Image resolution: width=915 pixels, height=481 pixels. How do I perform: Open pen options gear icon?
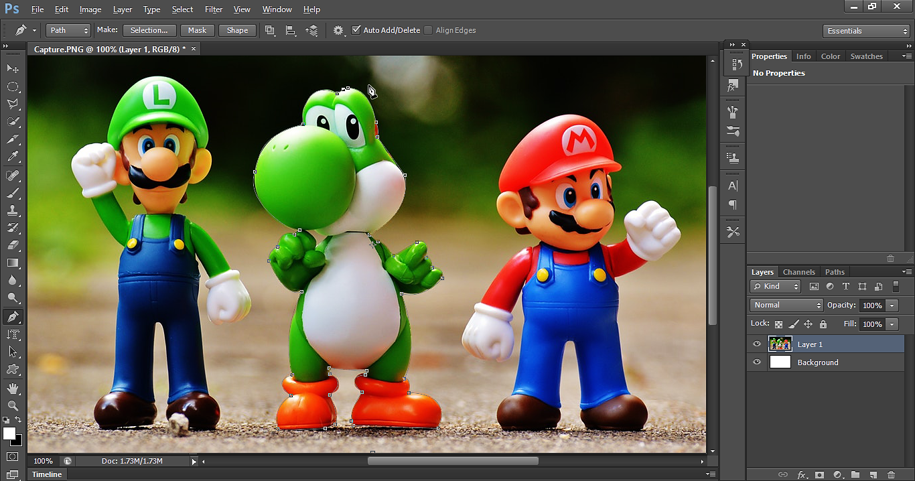(x=338, y=30)
